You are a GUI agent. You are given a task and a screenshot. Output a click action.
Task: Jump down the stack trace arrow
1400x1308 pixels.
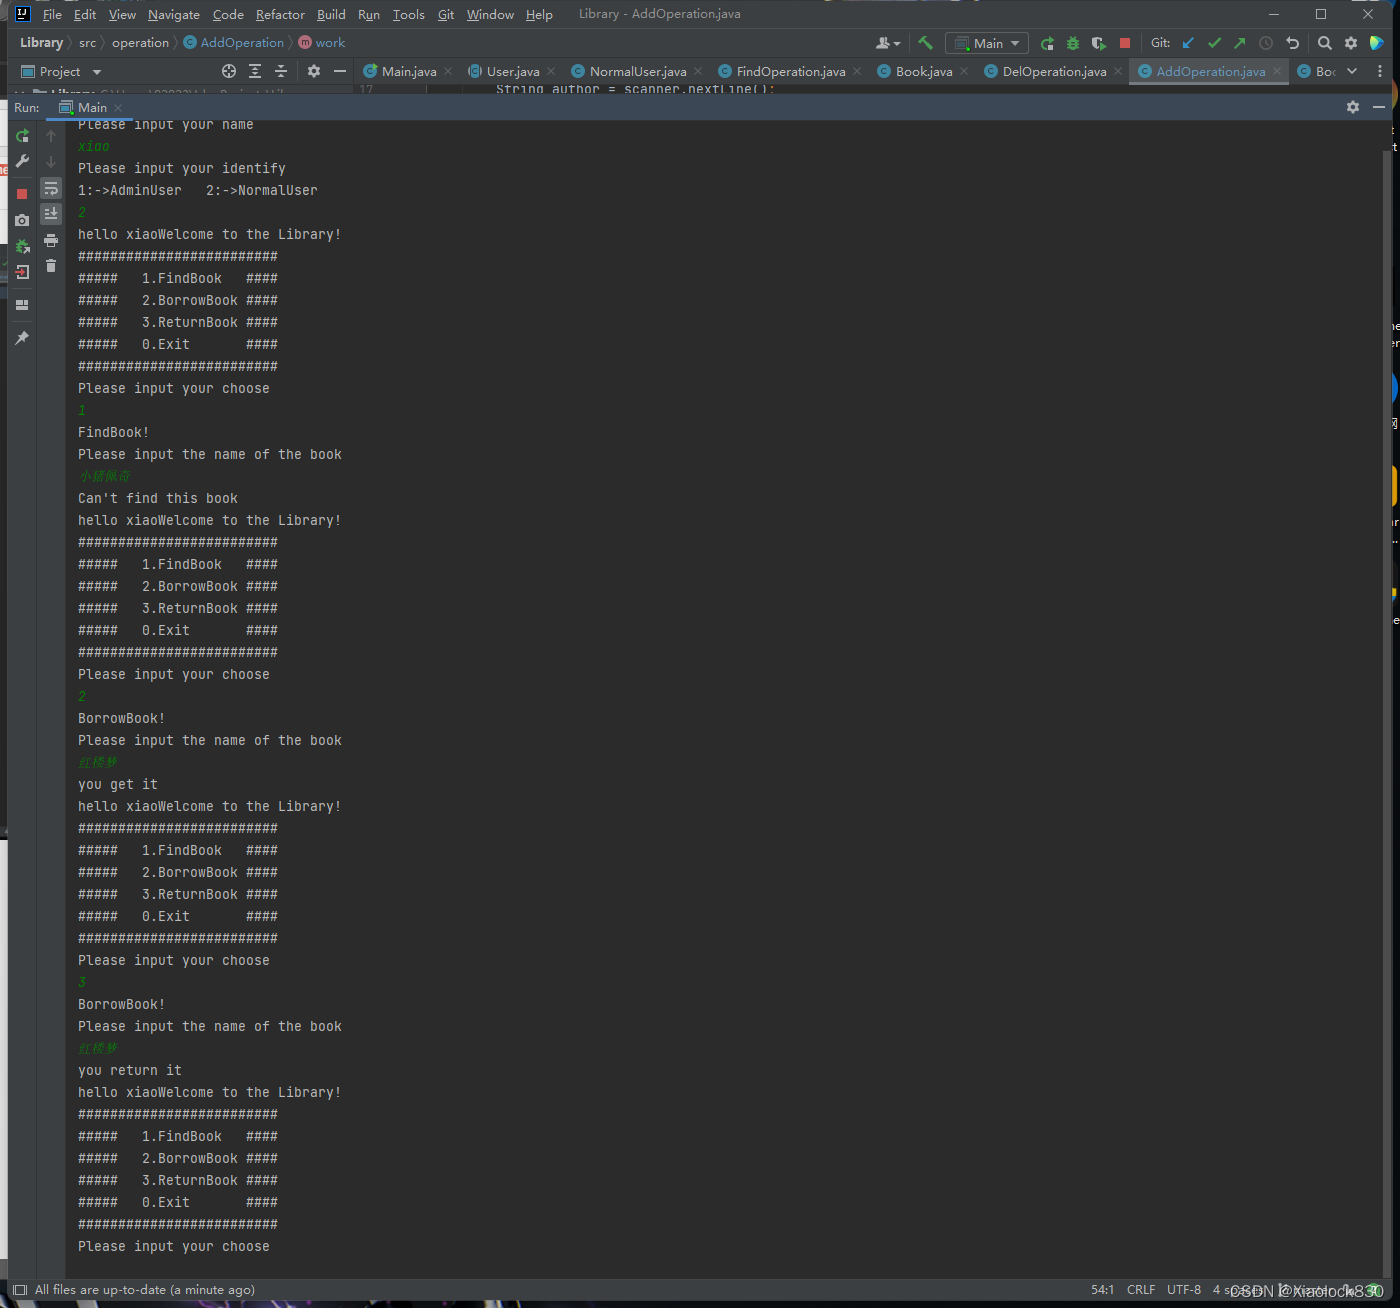click(x=51, y=161)
